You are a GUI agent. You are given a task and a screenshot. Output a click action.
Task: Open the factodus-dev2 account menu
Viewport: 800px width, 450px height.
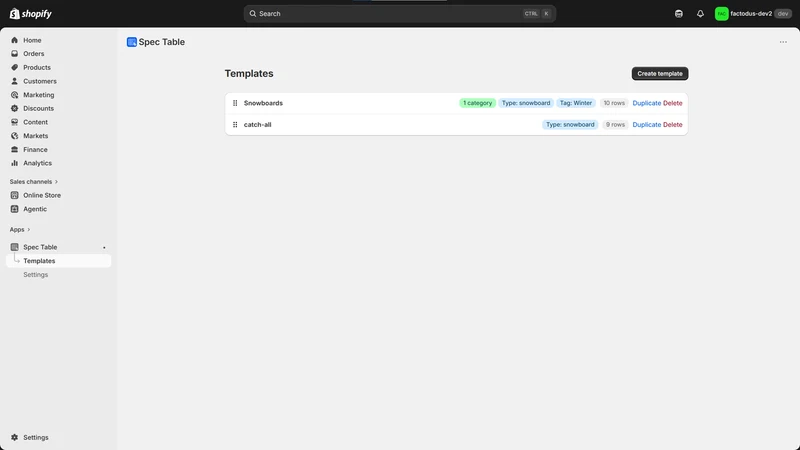(753, 14)
